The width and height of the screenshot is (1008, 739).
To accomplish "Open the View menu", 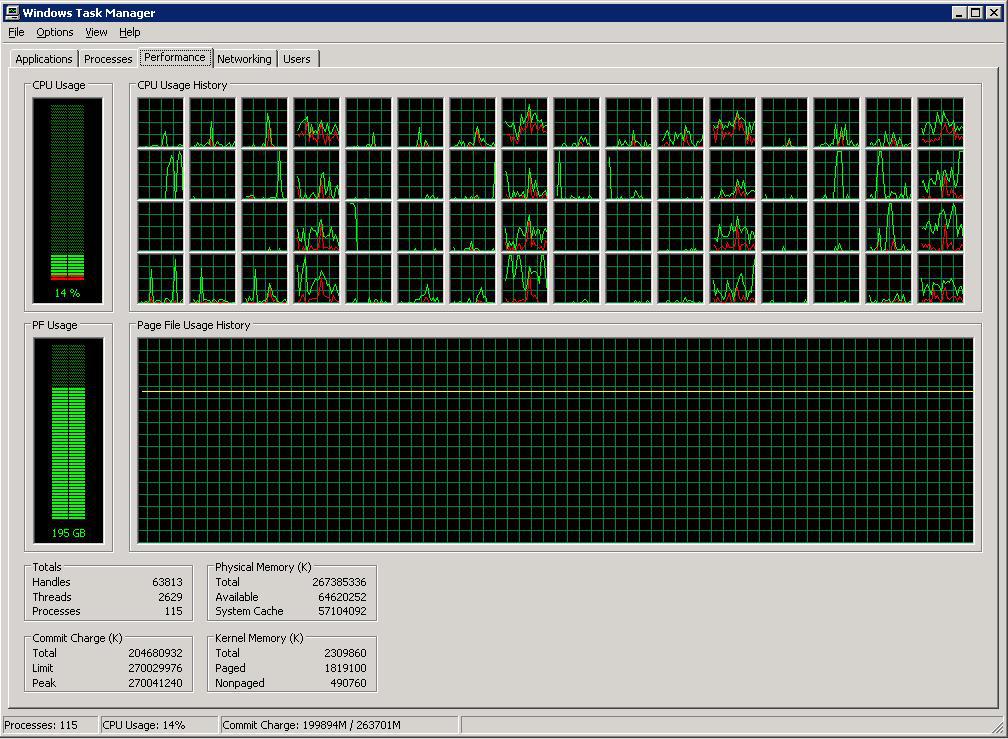I will (96, 32).
